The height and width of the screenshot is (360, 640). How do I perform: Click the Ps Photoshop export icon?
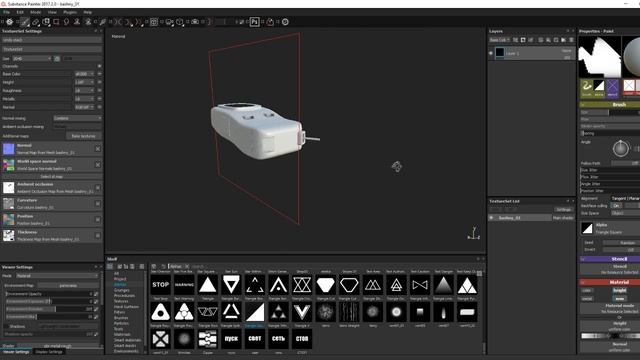[x=254, y=22]
